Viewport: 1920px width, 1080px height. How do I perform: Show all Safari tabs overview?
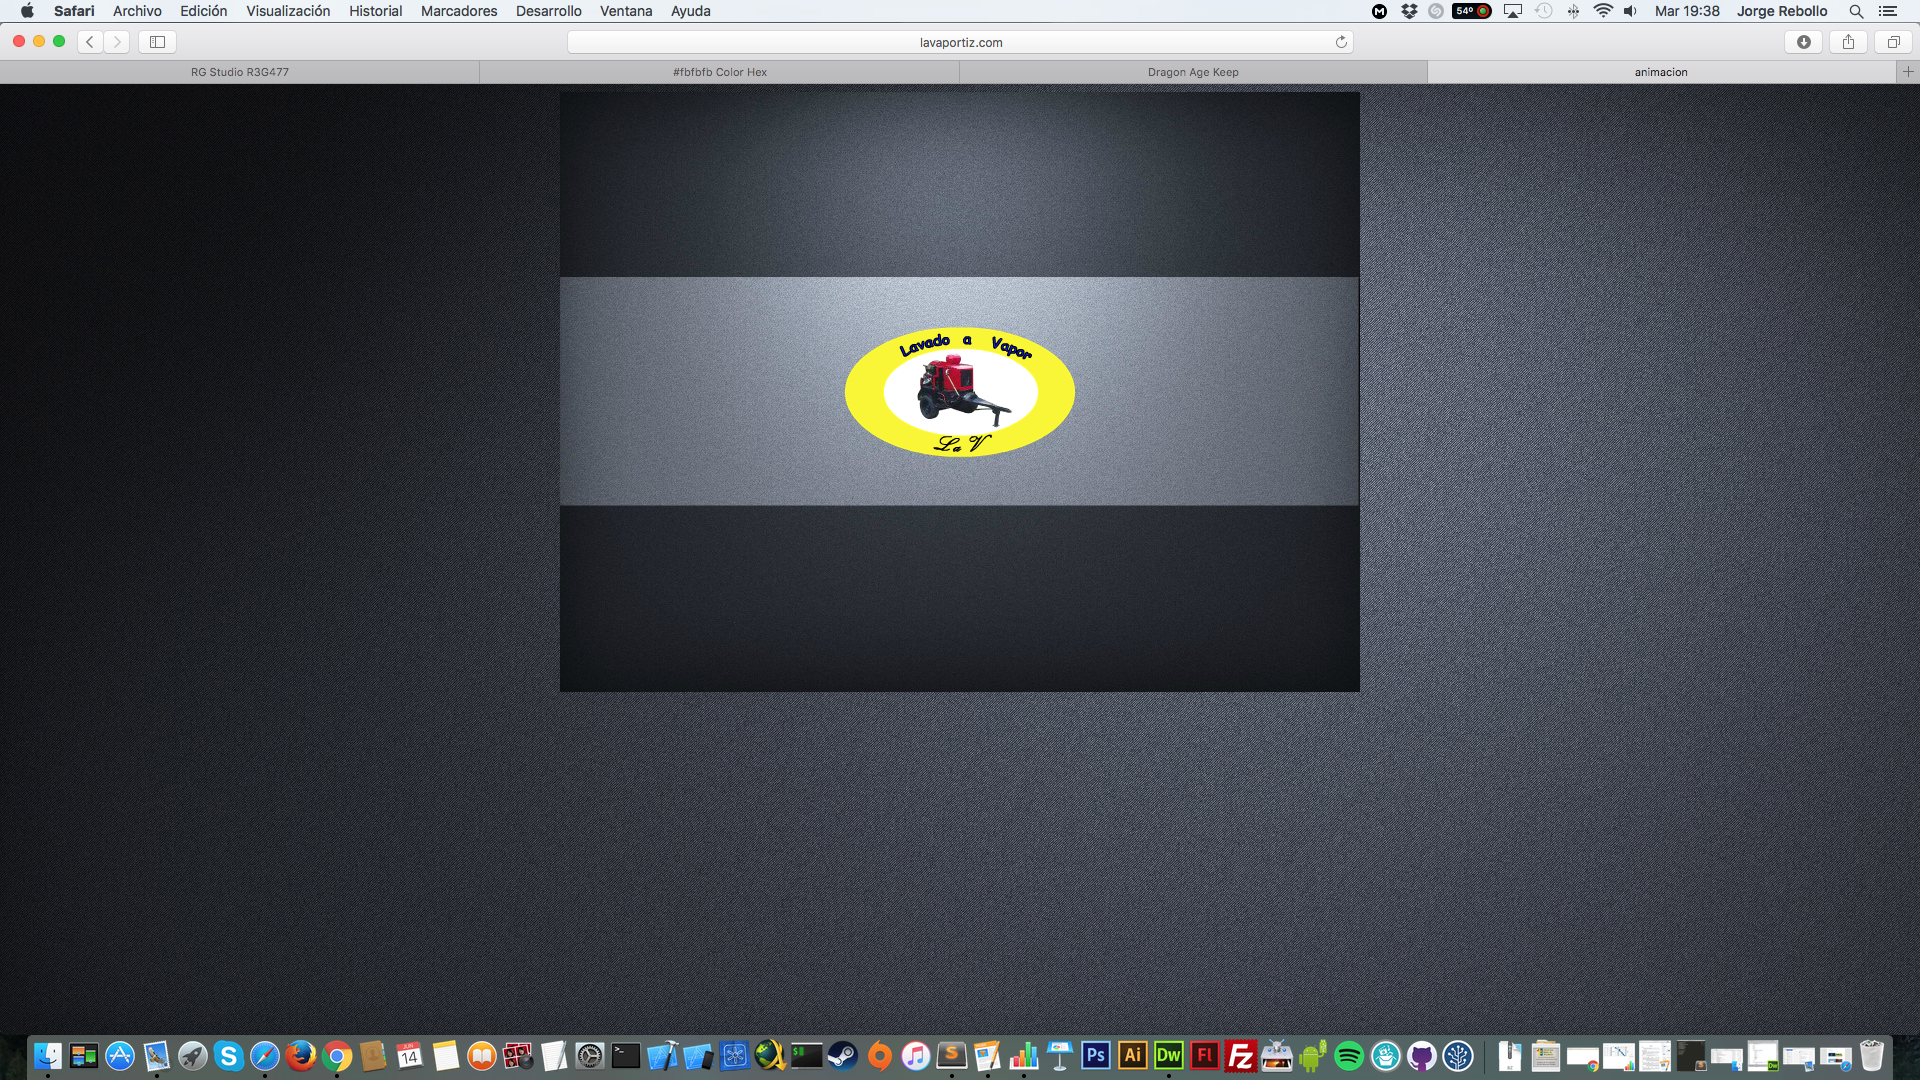tap(1893, 42)
